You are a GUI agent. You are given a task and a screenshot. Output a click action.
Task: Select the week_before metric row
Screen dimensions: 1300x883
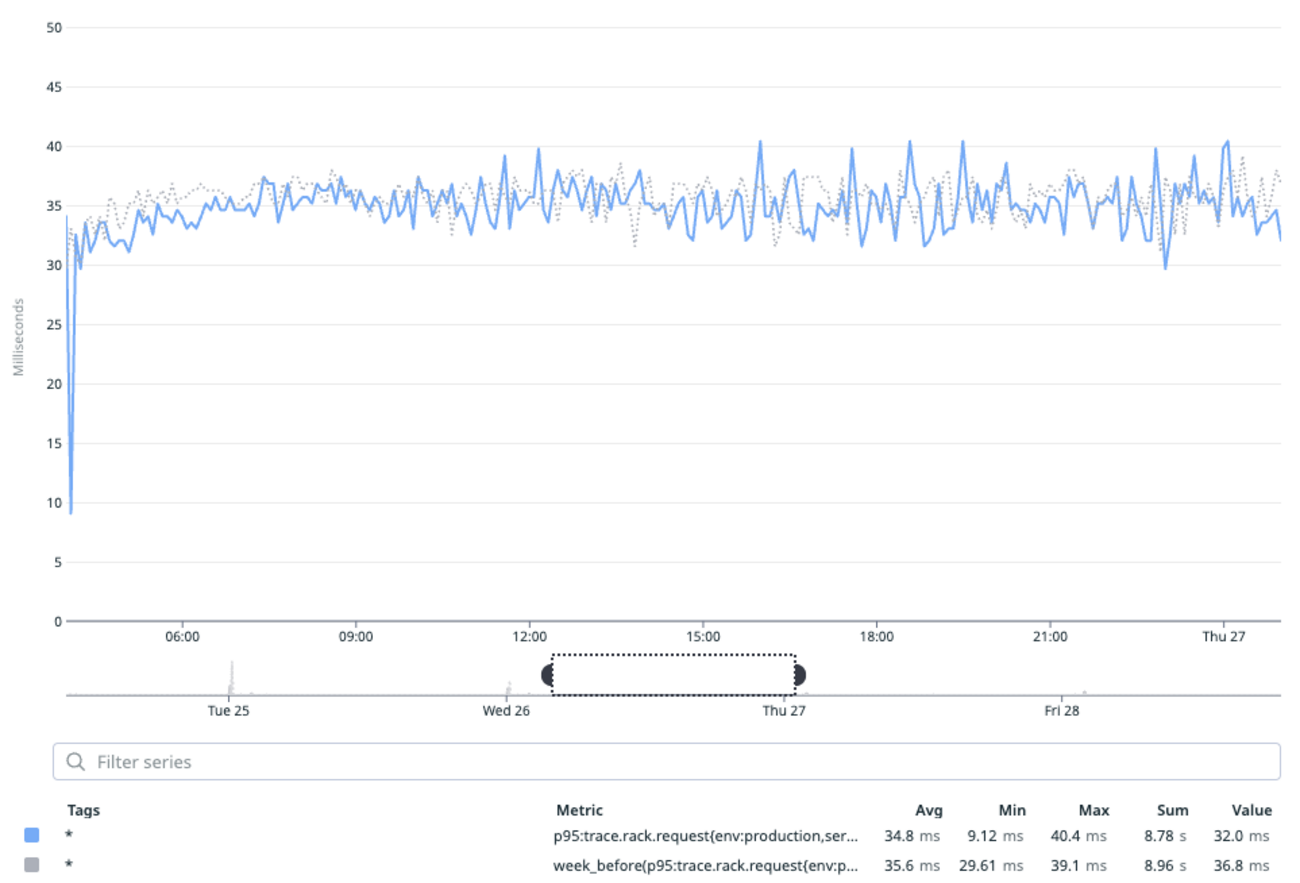pyautogui.click(x=650, y=864)
